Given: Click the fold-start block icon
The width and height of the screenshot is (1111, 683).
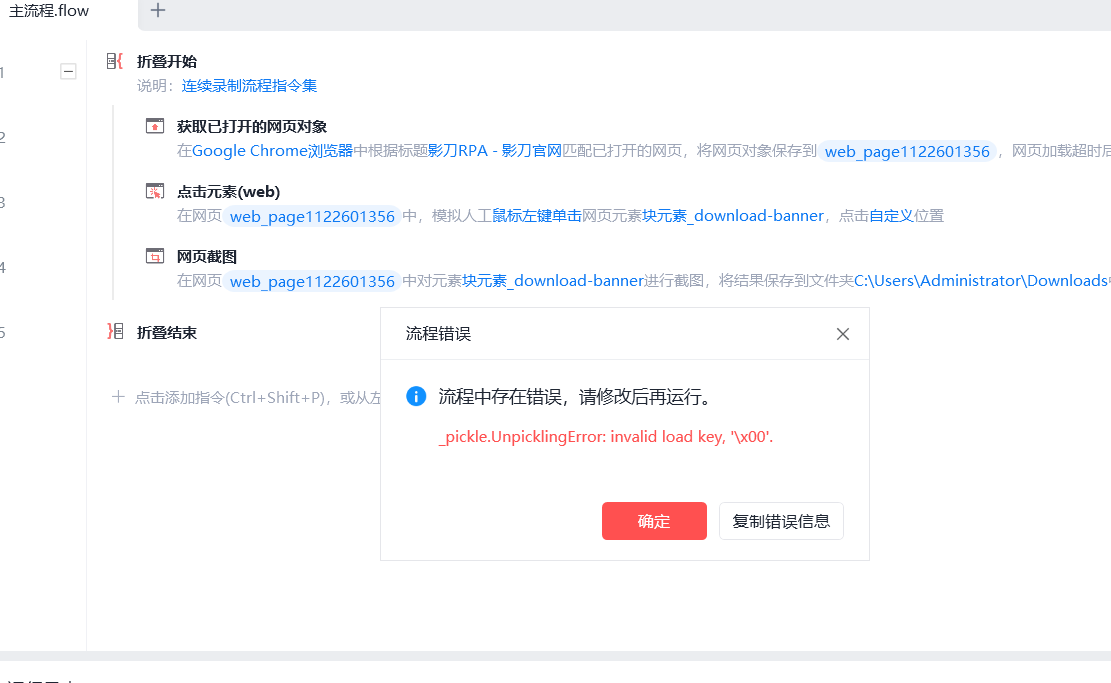Looking at the screenshot, I should (x=115, y=62).
